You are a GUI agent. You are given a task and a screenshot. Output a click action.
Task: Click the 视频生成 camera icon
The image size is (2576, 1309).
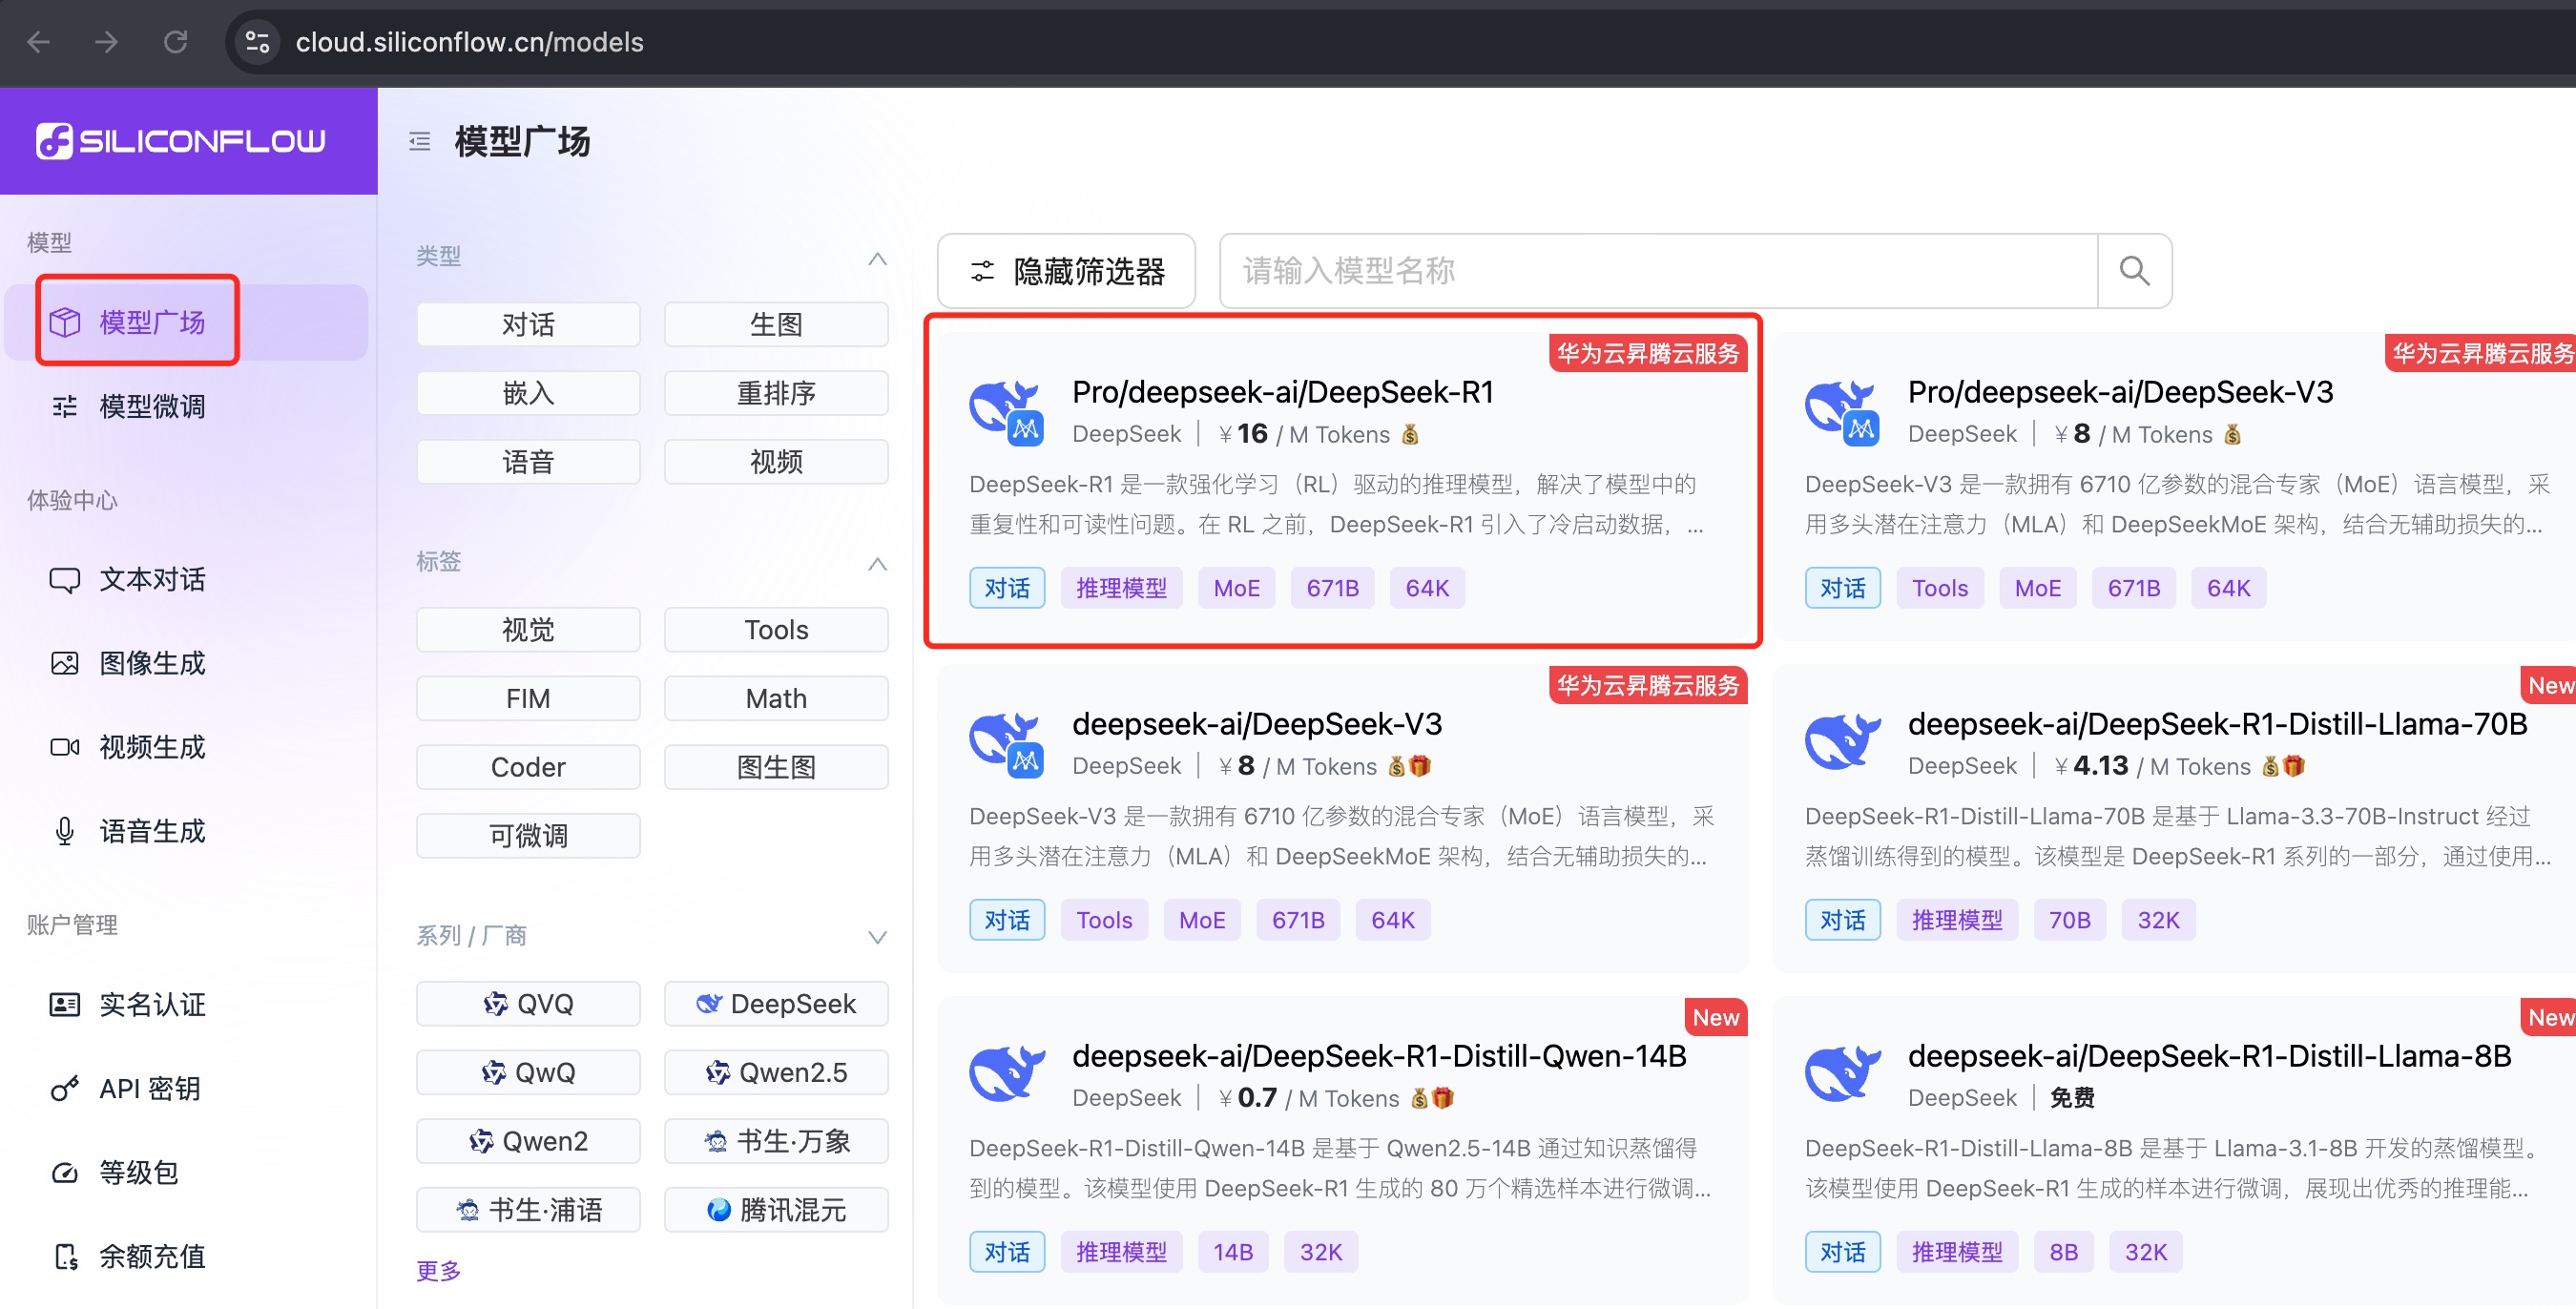point(65,747)
